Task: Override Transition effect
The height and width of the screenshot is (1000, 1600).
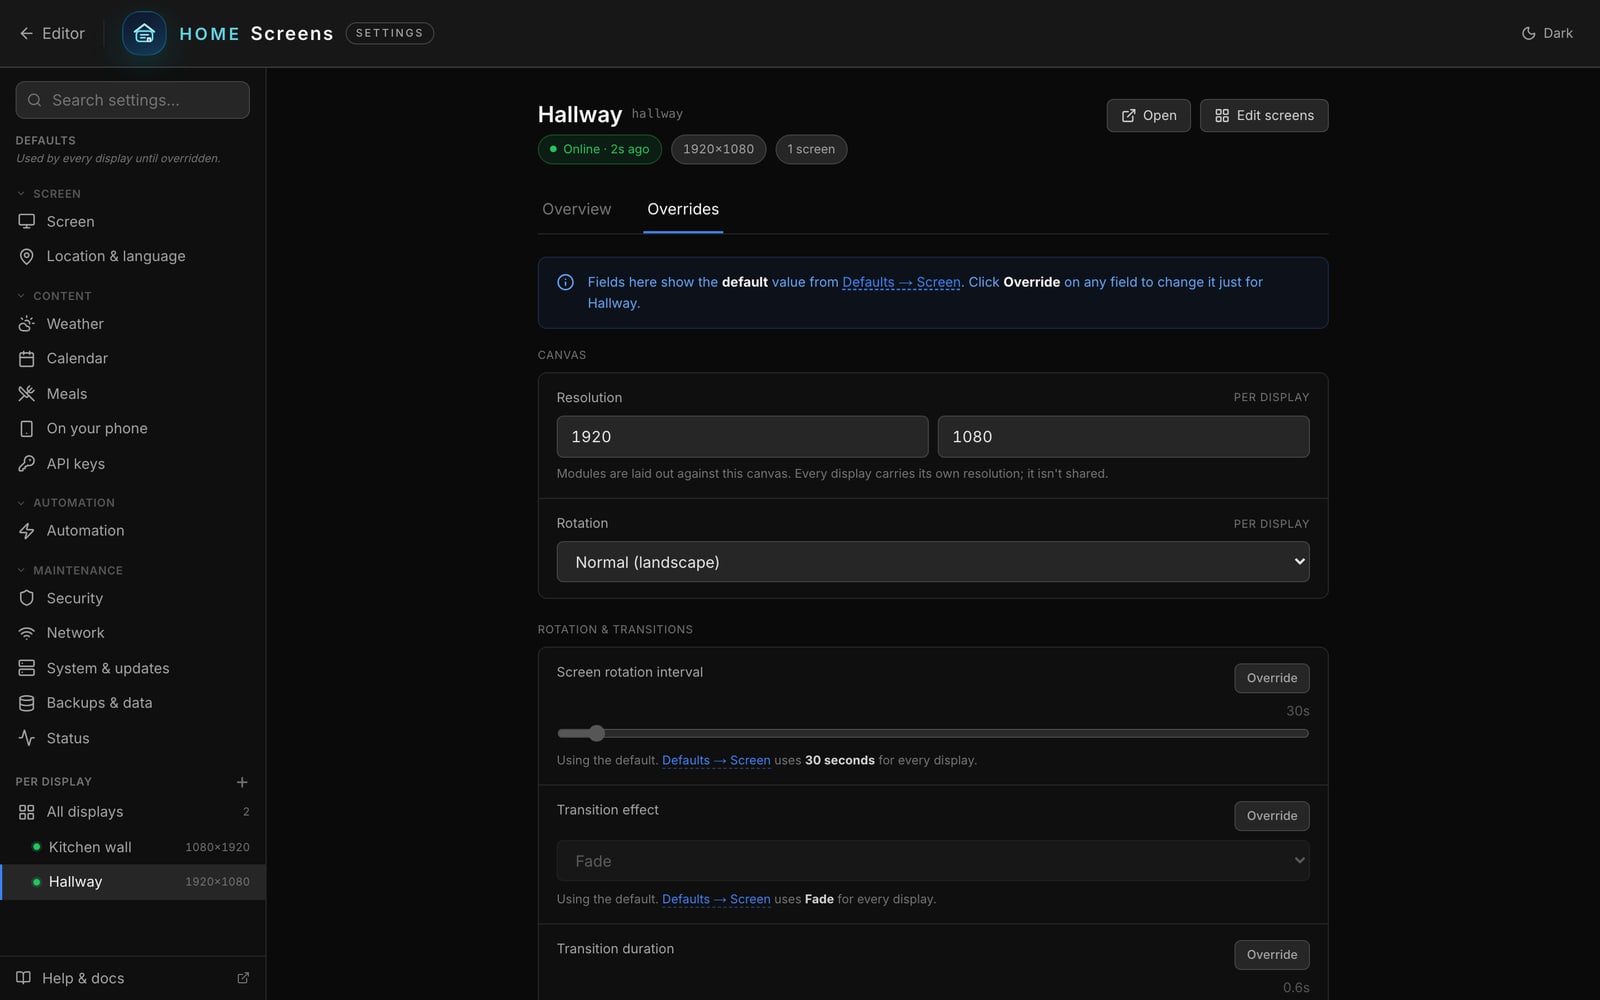Action: [x=1271, y=816]
